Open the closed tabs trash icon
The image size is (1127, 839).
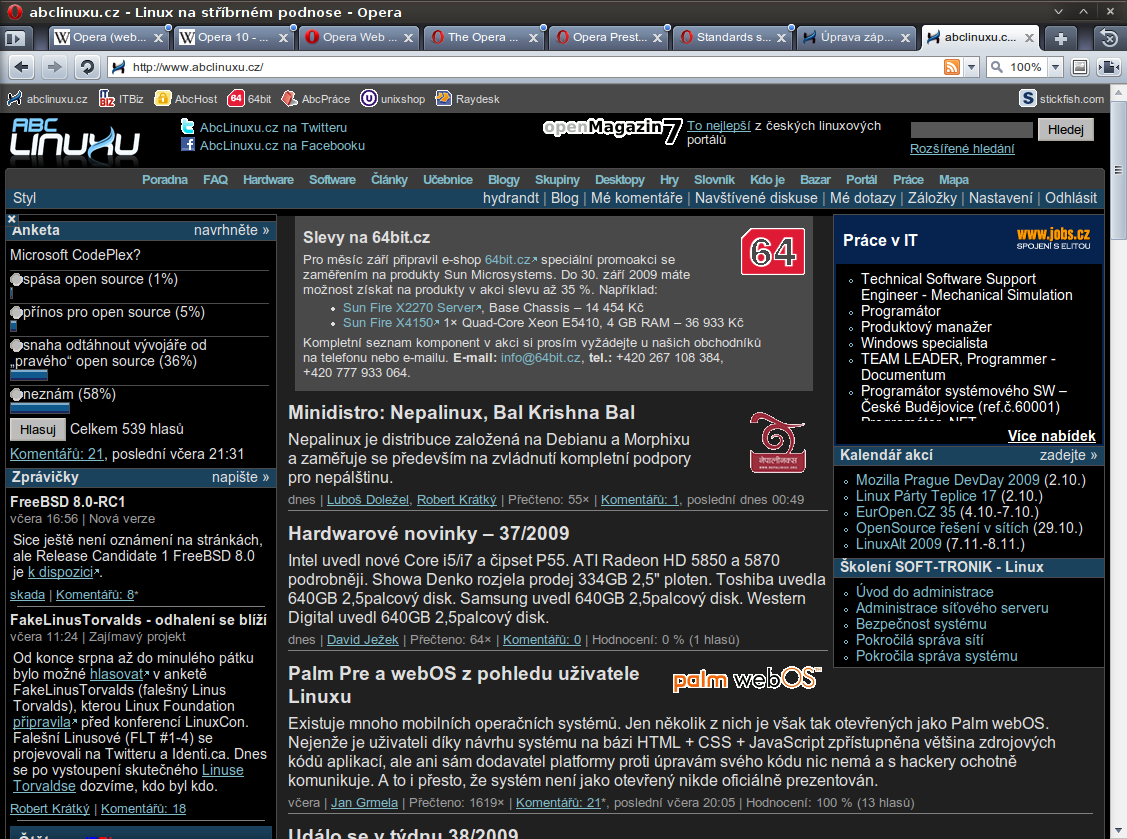click(x=1109, y=38)
